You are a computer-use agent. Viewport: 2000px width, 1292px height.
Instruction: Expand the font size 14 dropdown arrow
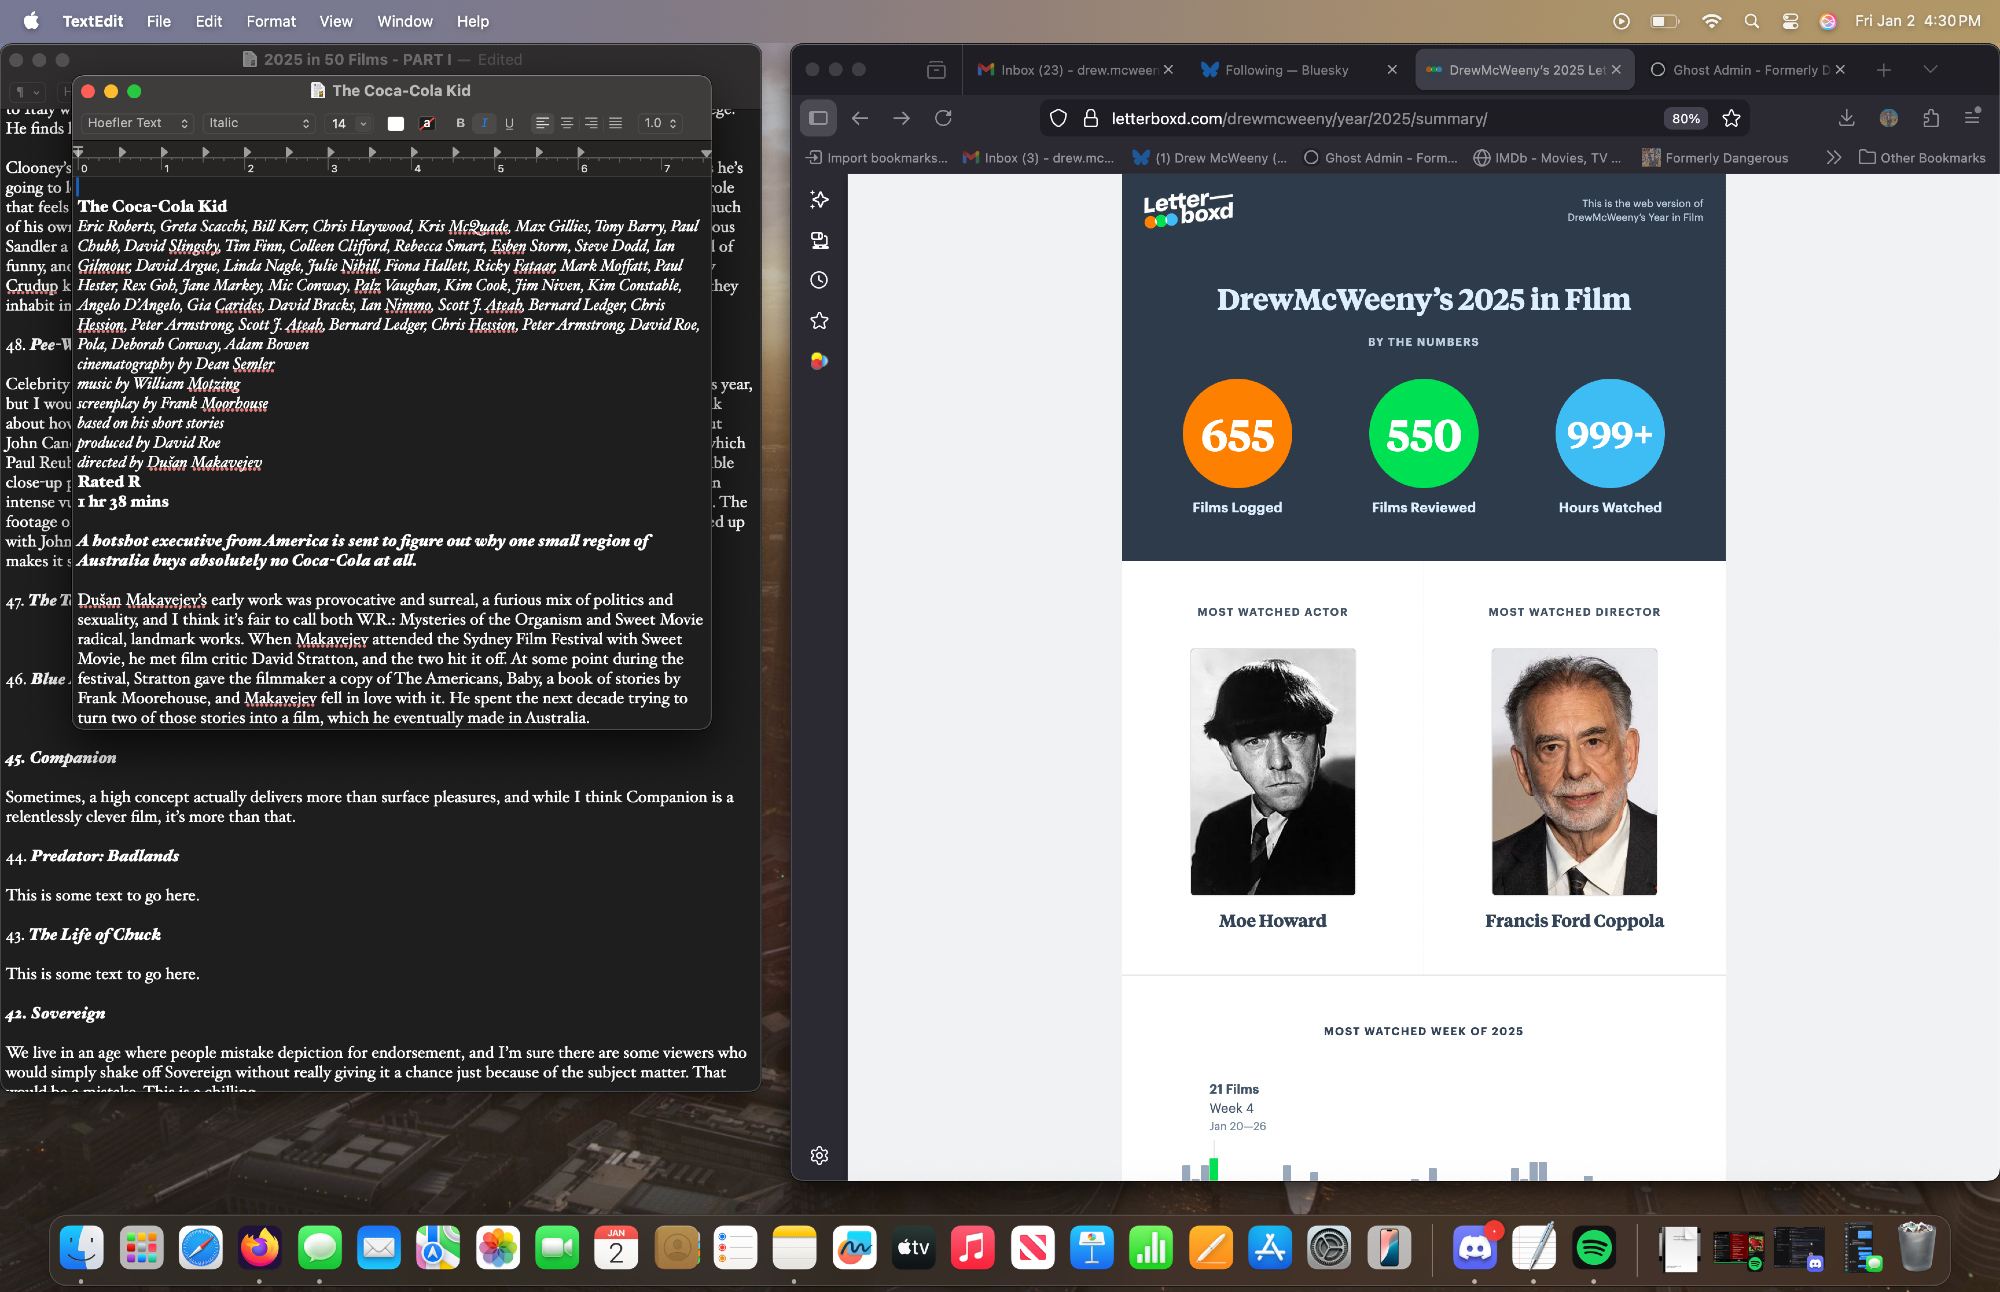[363, 123]
